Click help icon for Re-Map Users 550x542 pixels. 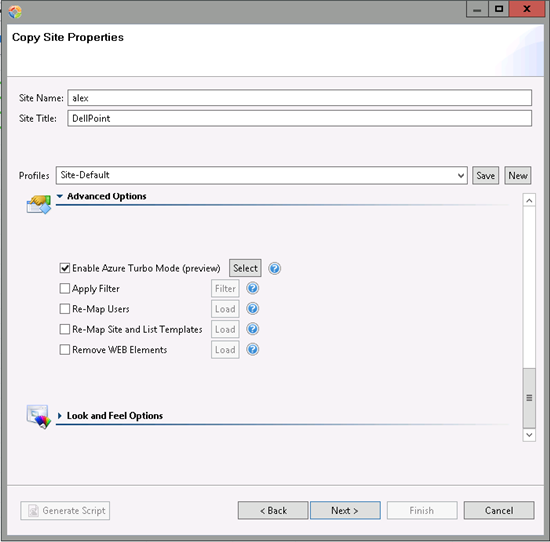[x=253, y=309]
